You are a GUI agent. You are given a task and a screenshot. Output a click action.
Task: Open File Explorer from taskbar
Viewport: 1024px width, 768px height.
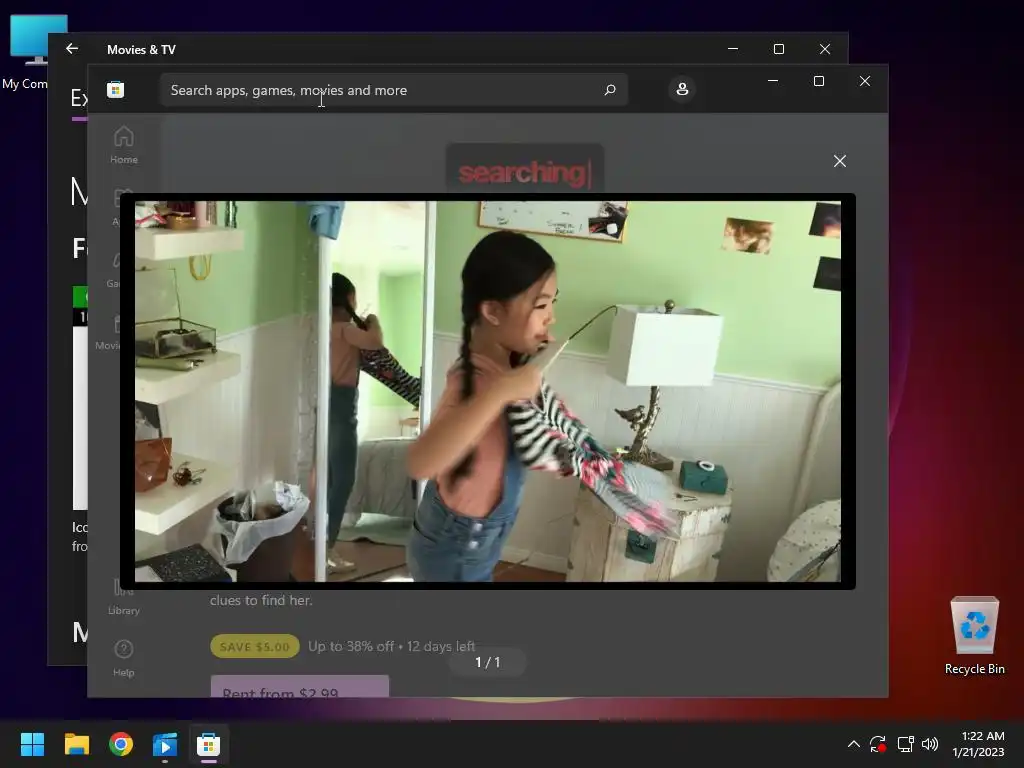pyautogui.click(x=76, y=744)
